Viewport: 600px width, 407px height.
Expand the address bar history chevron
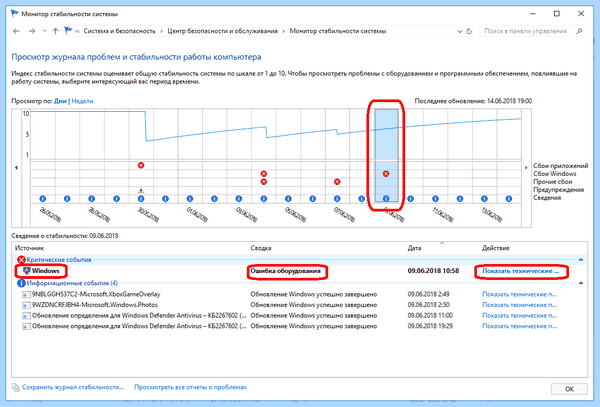(x=460, y=31)
